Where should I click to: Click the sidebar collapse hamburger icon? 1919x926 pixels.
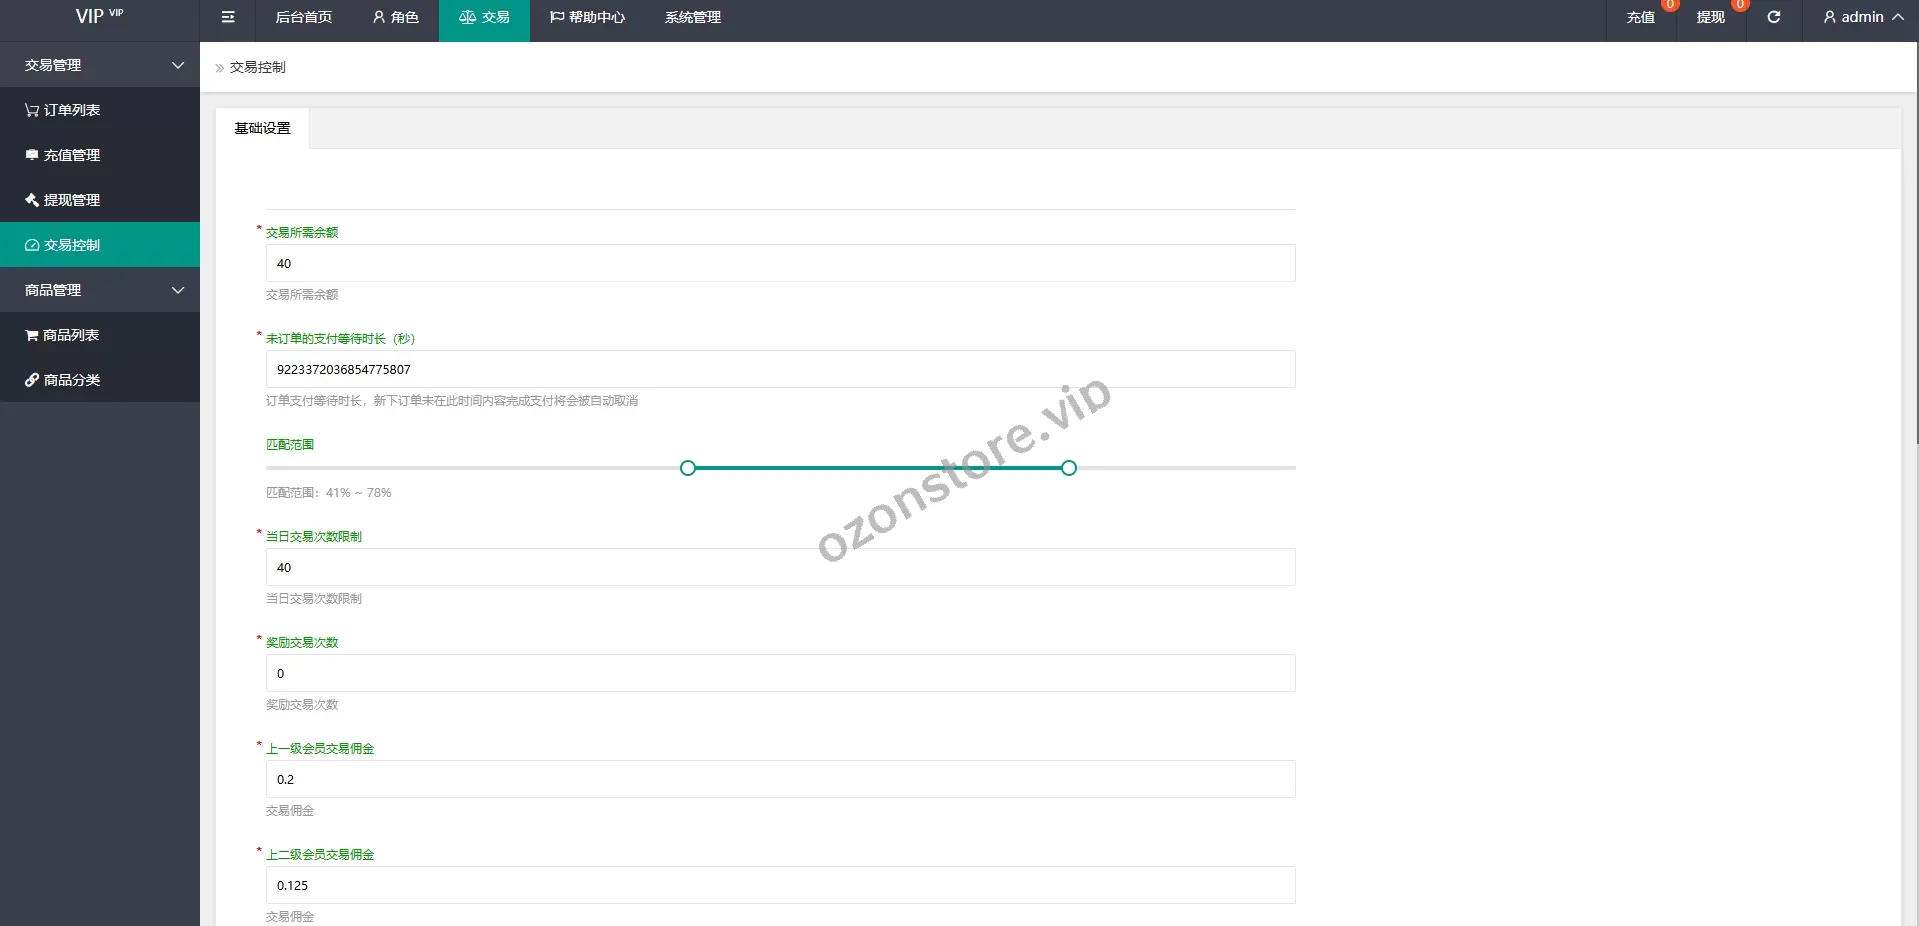(228, 17)
